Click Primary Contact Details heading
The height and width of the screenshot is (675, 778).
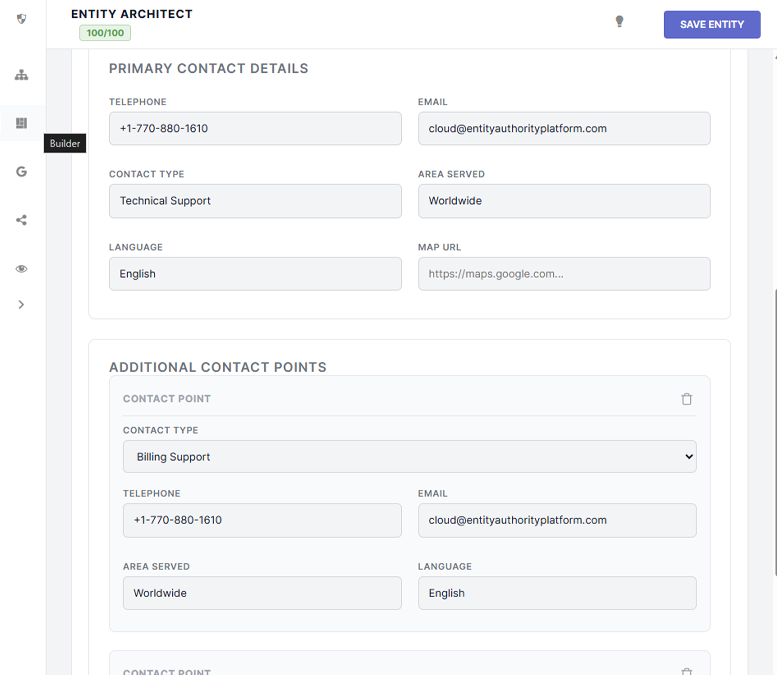point(208,68)
